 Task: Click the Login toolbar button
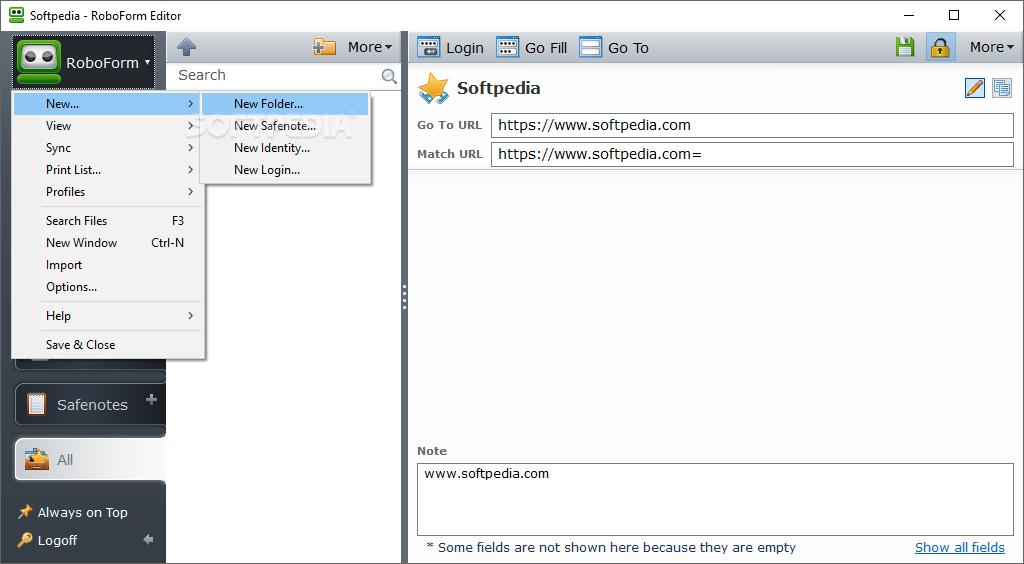[x=450, y=48]
